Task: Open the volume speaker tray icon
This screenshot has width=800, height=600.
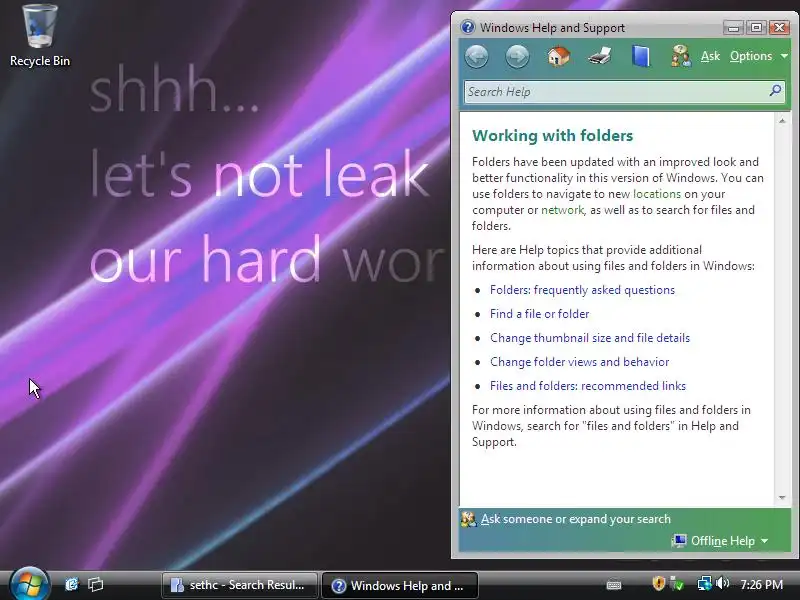Action: point(722,583)
